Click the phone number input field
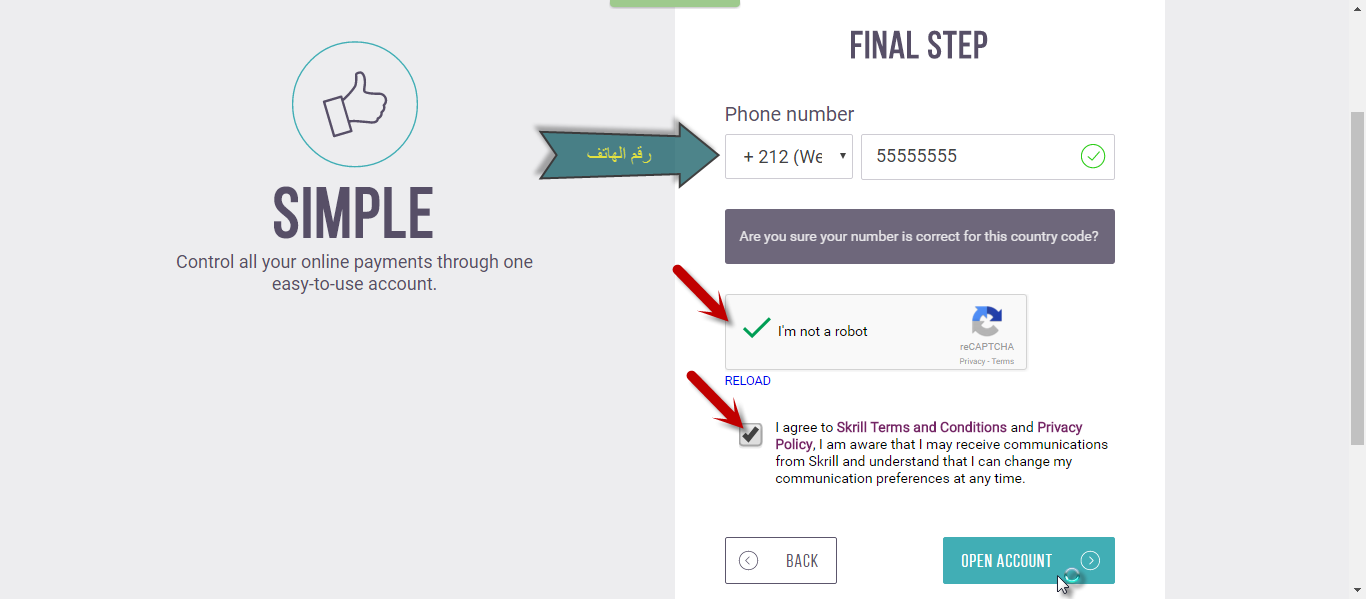This screenshot has height=599, width=1366. click(988, 157)
